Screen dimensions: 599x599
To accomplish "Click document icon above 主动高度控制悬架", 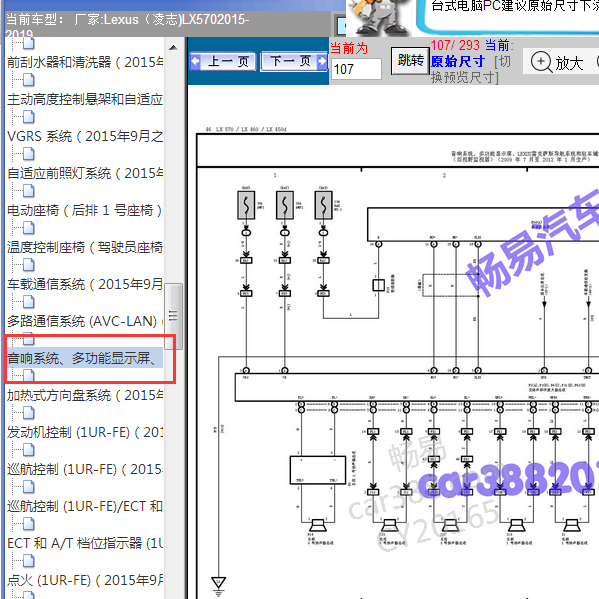I will (29, 80).
